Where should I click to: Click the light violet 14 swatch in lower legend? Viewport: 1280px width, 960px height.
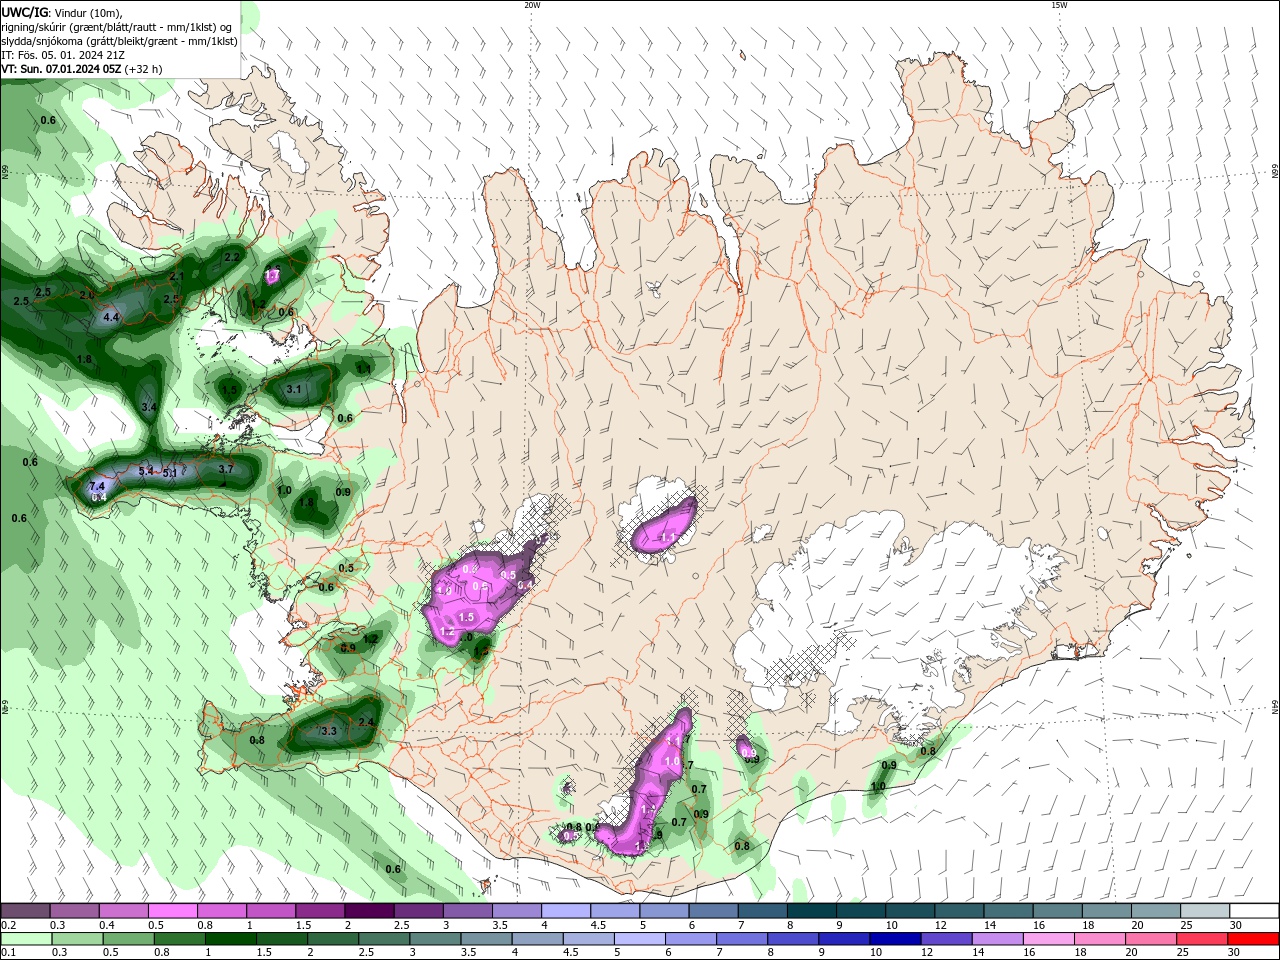tap(996, 939)
